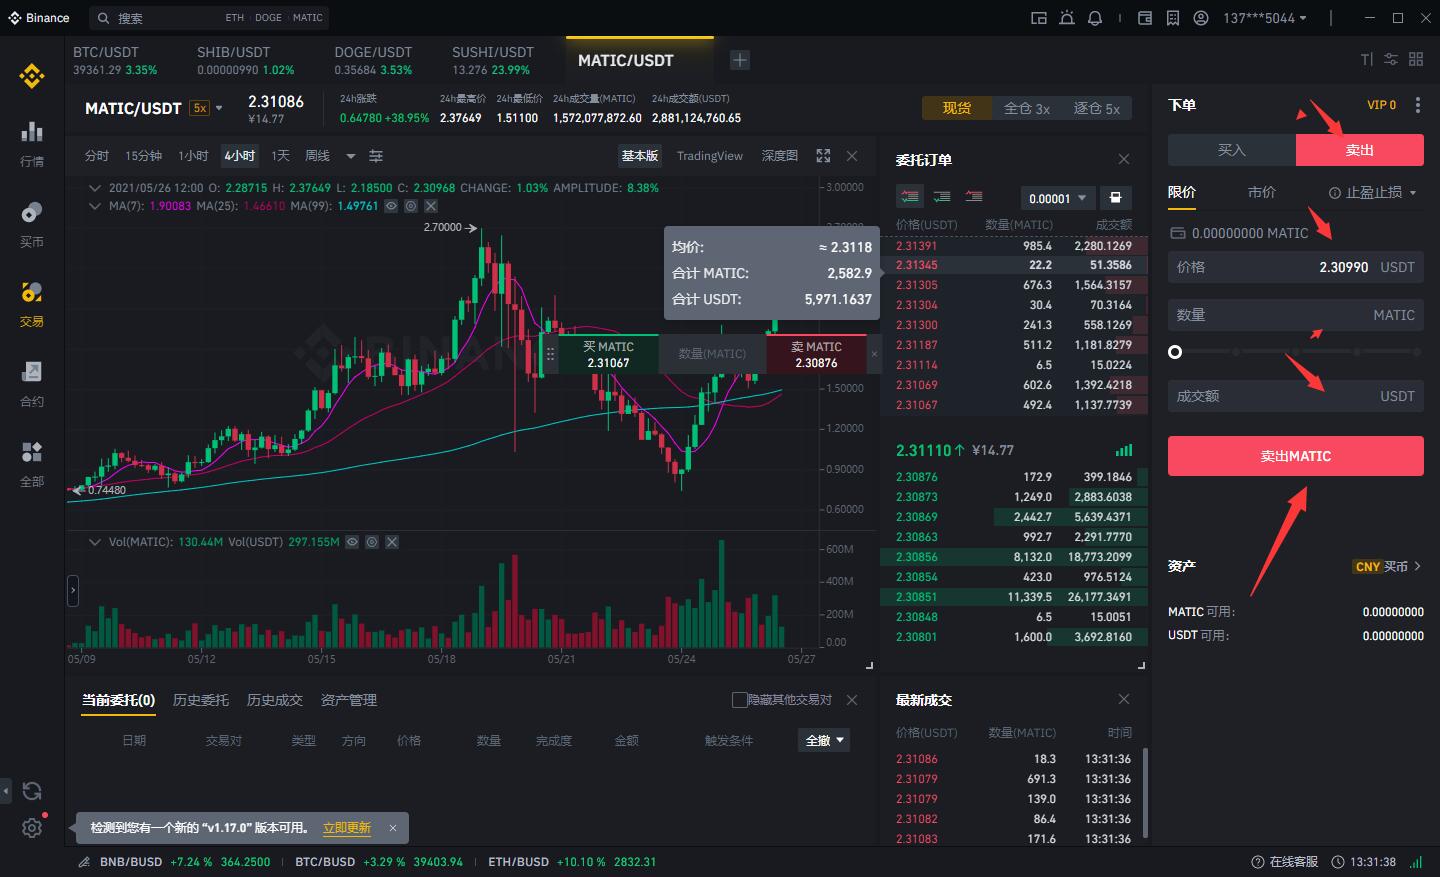The height and width of the screenshot is (877, 1440).
Task: Toggle MA indicator visibility eye
Action: [x=391, y=206]
